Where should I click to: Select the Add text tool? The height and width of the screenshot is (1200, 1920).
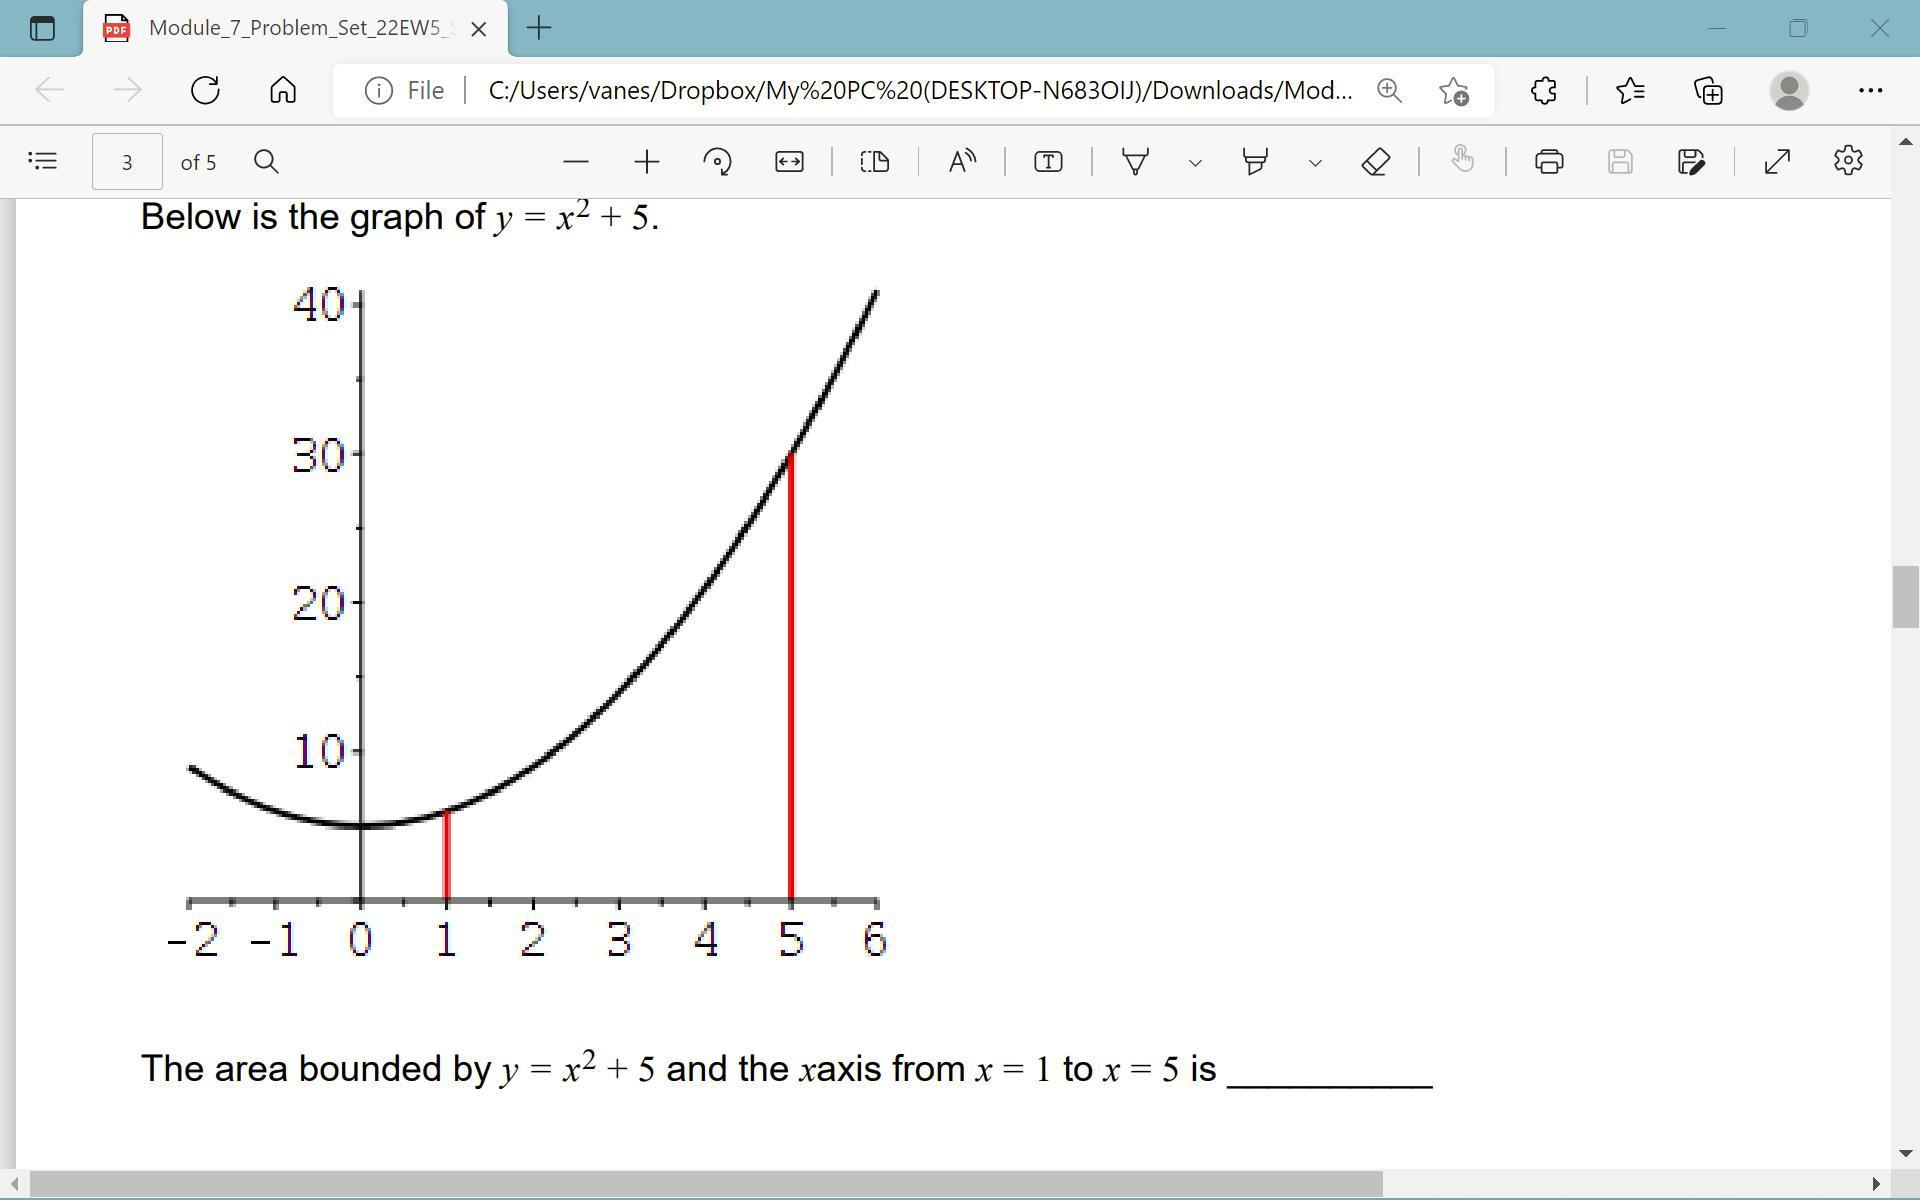[x=1048, y=161]
